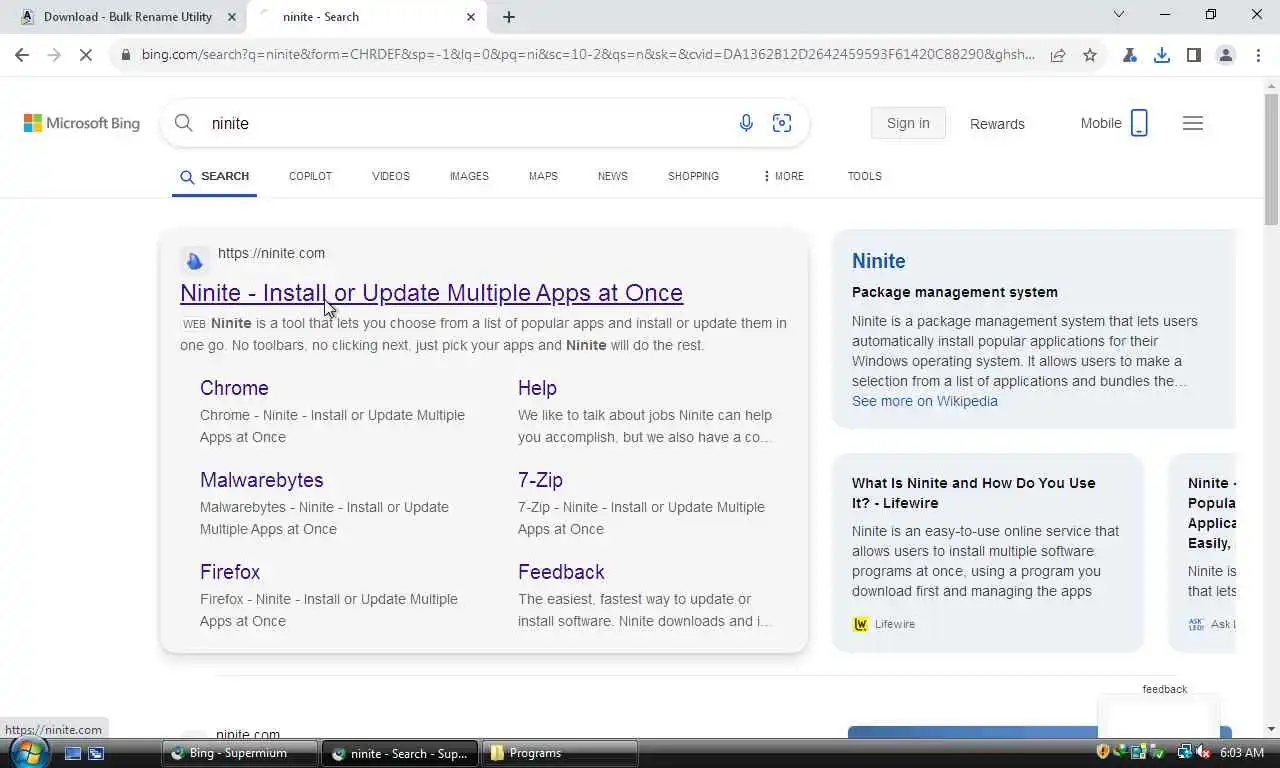Screen dimensions: 1280x768
Task: Open the tab search chevron dropdown
Action: click(x=1119, y=14)
